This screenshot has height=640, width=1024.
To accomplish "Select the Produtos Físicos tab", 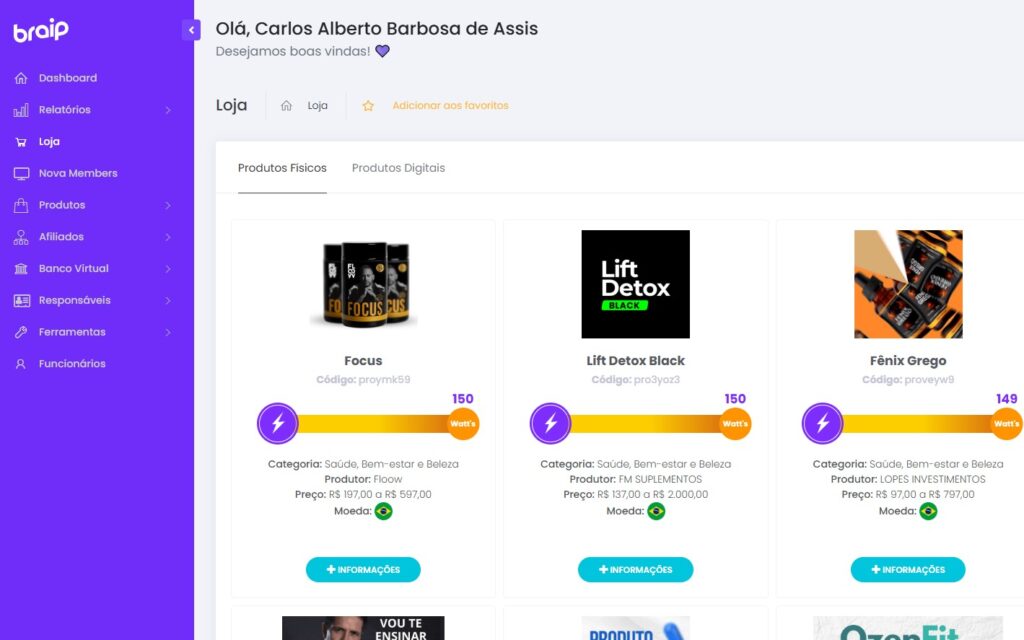I will pos(282,168).
